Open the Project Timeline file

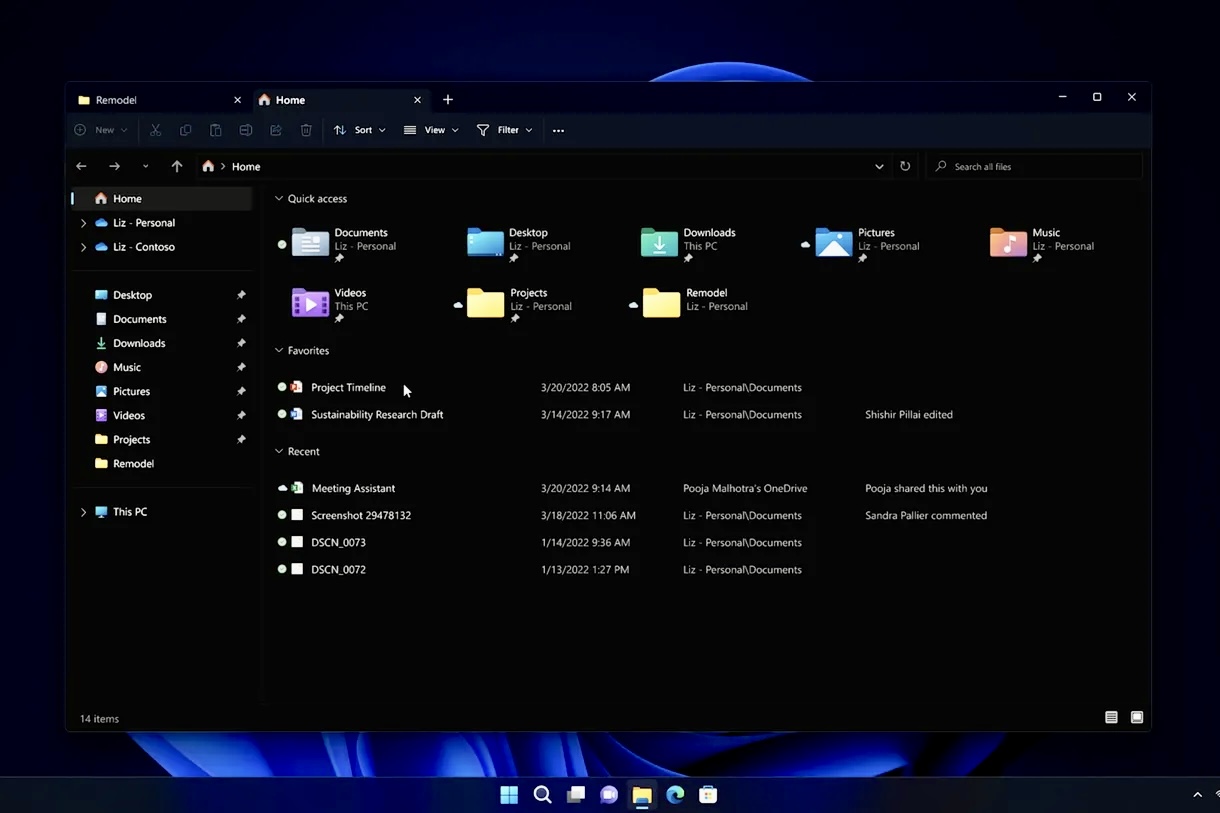coord(348,387)
